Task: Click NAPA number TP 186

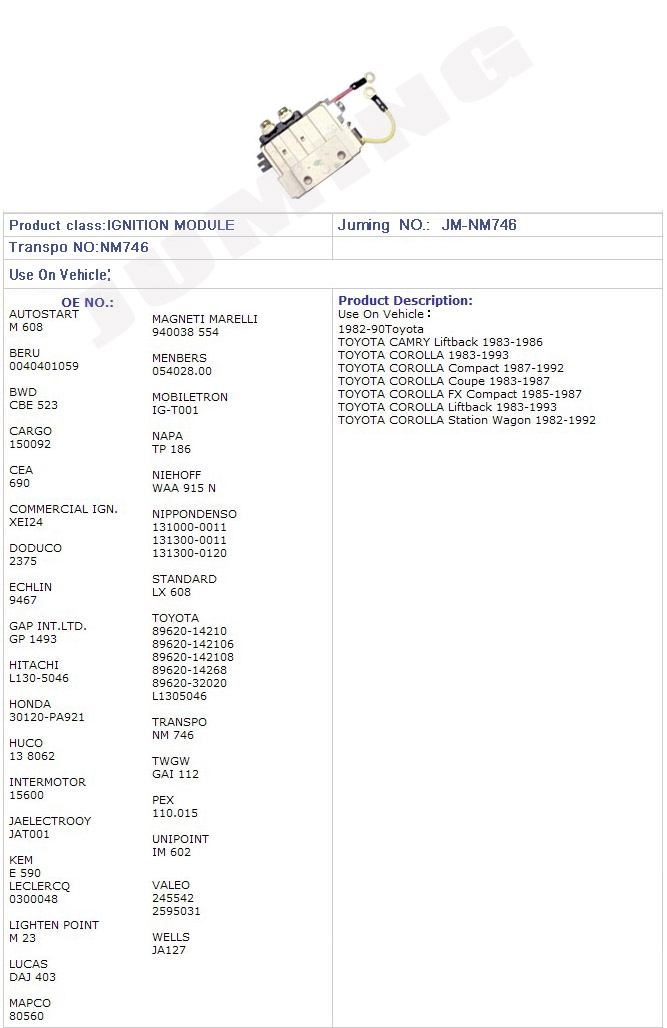Action: click(x=171, y=449)
